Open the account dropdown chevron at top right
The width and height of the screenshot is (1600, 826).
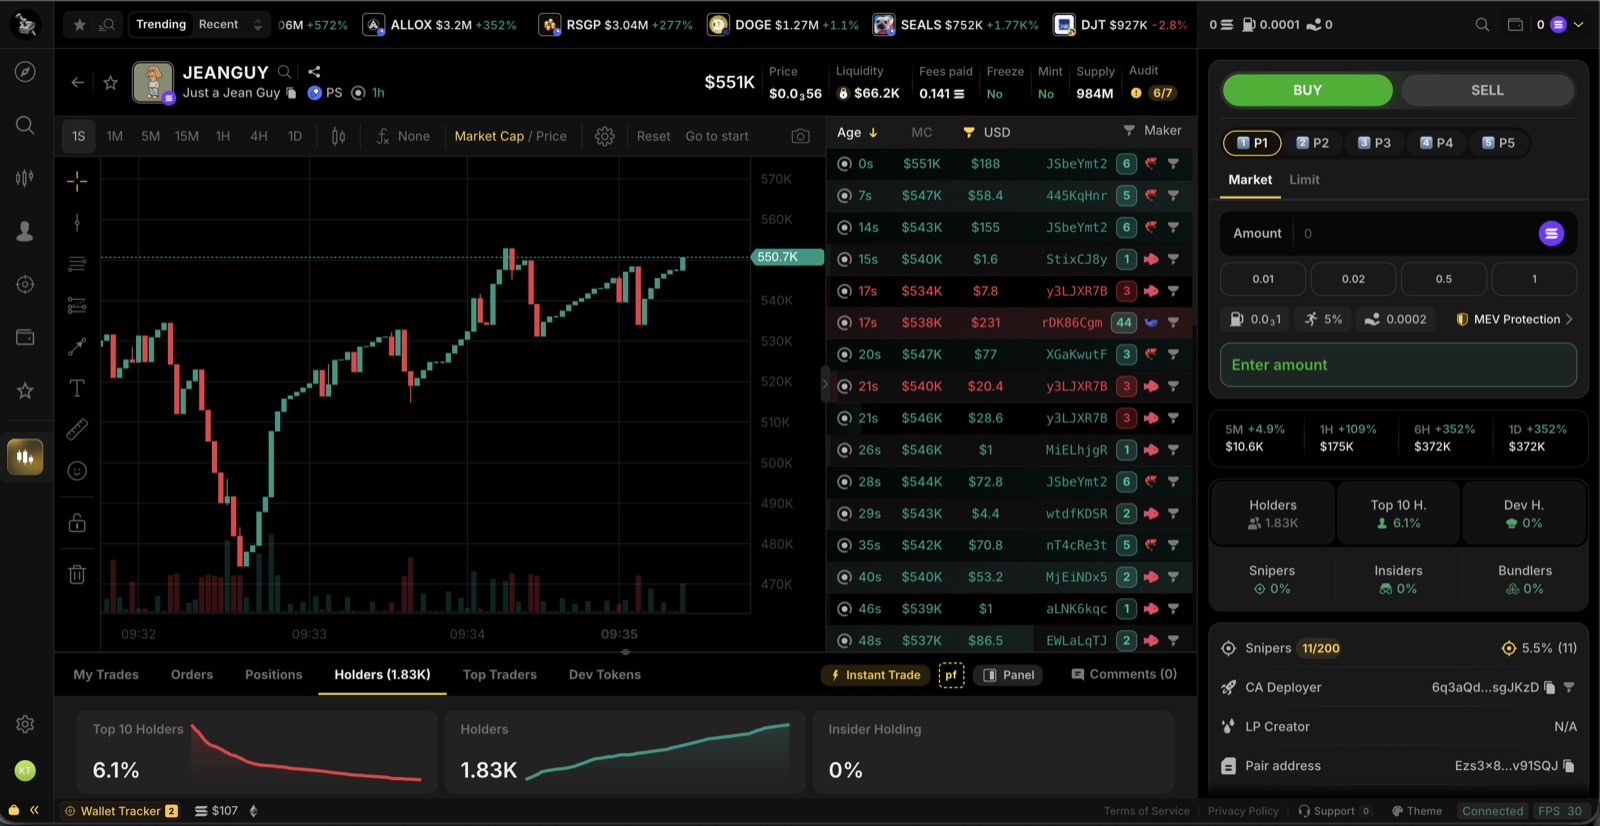click(1579, 25)
